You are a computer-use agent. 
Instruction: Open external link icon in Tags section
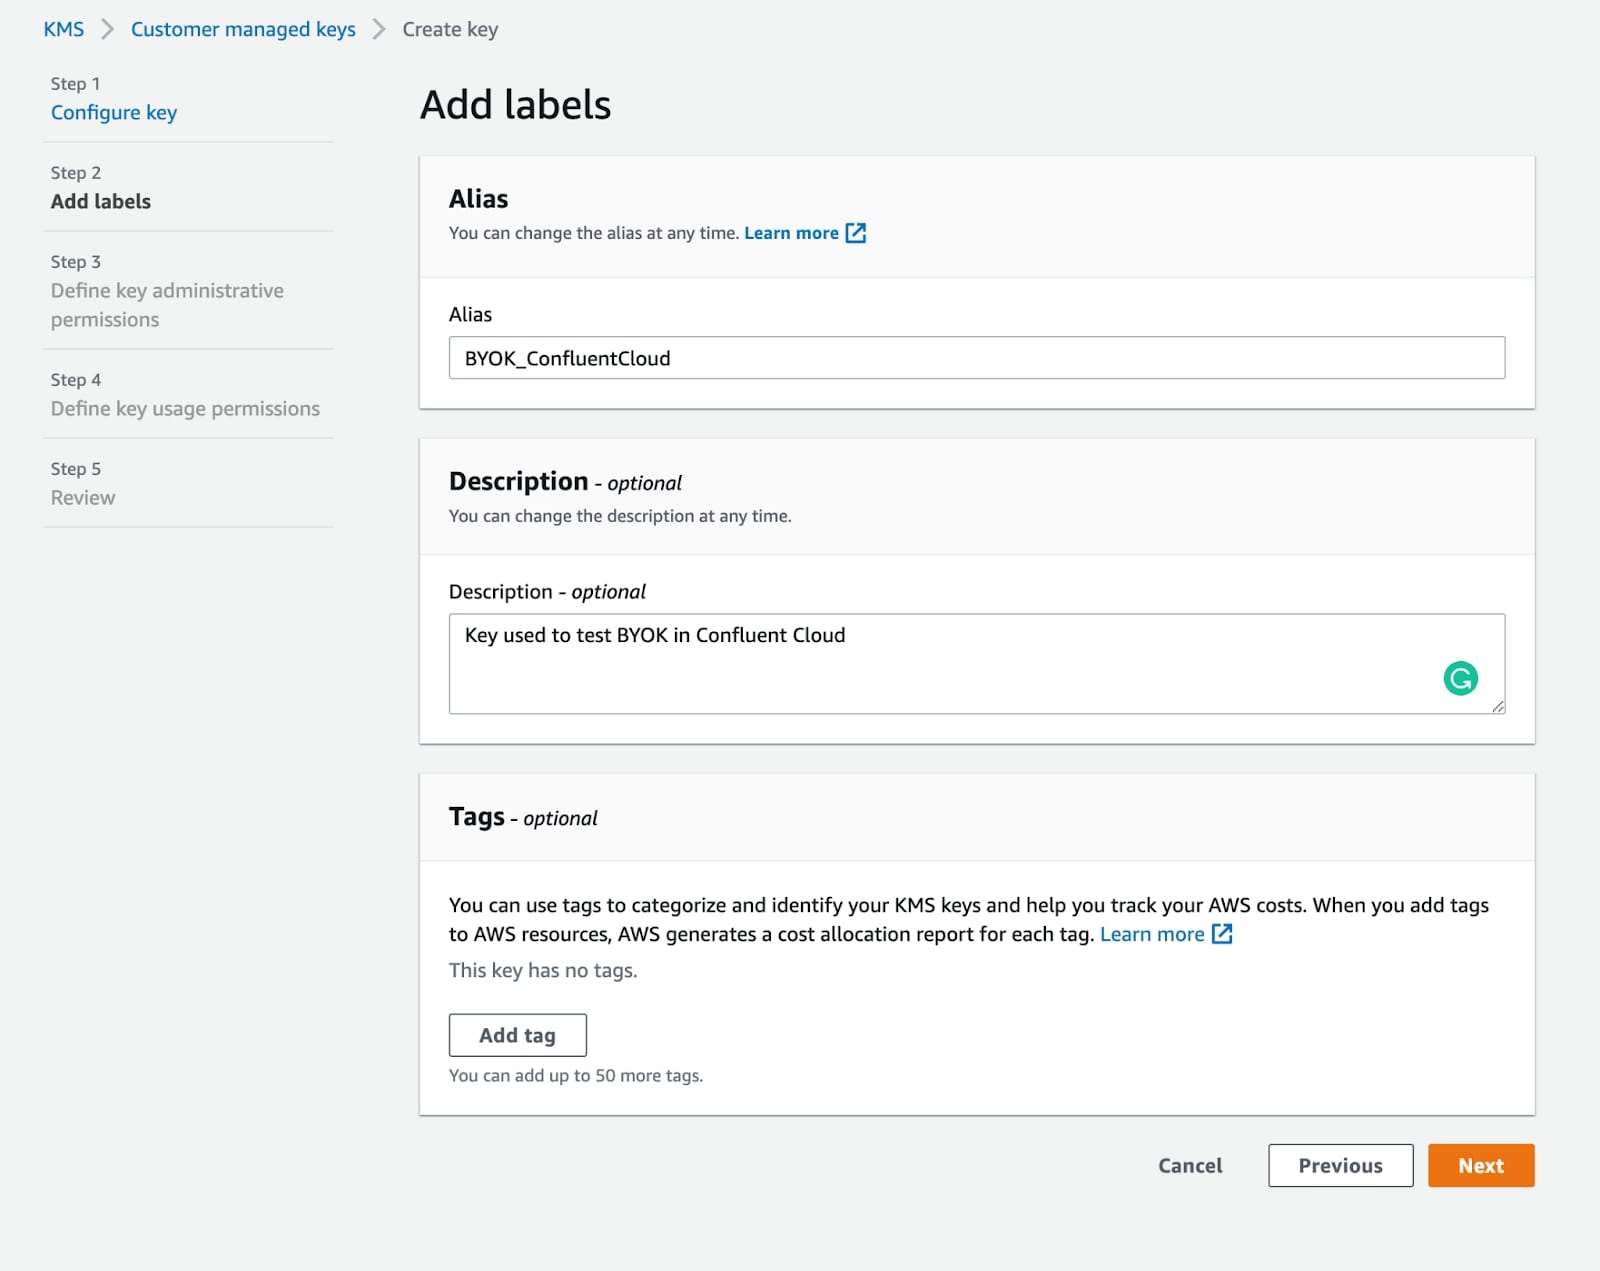point(1222,934)
